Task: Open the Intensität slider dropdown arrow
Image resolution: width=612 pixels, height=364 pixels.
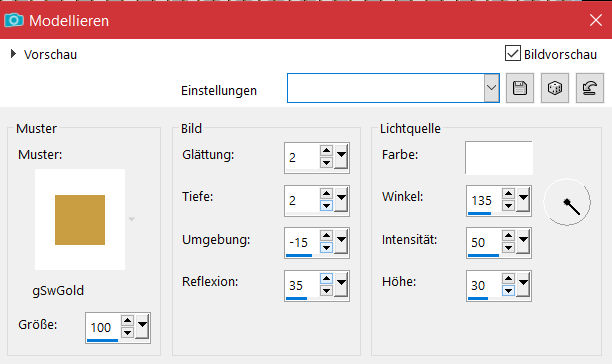Action: [523, 241]
